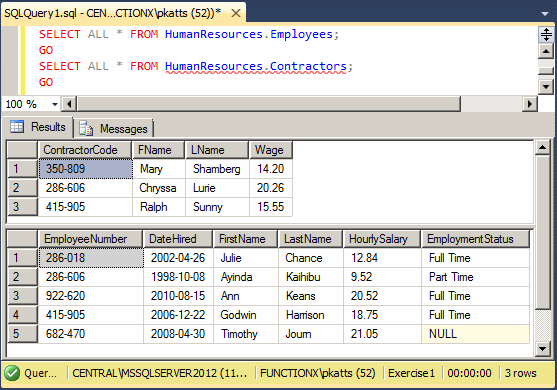The width and height of the screenshot is (557, 390).
Task: Click the ContractorCode column header
Action: point(85,150)
